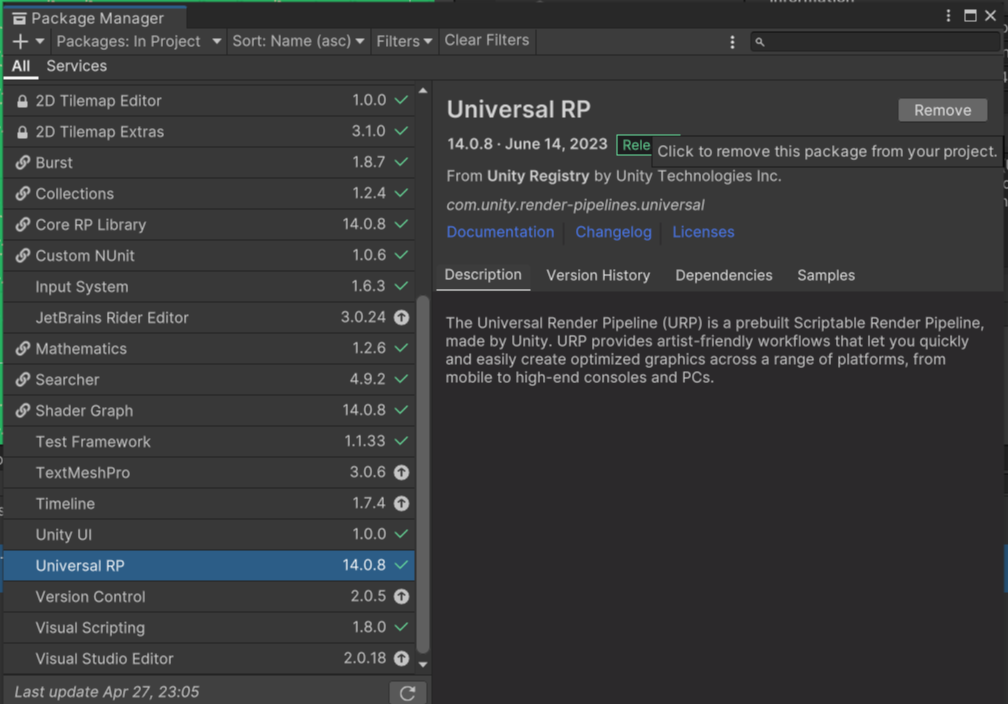Select the Input System package
The width and height of the screenshot is (1008, 704).
209,287
